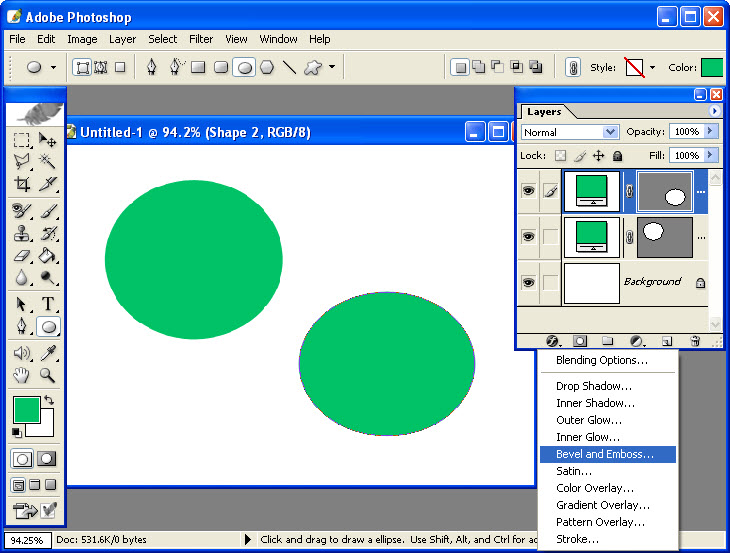This screenshot has width=730, height=553.
Task: Click the Background layer thumbnail
Action: coord(591,283)
